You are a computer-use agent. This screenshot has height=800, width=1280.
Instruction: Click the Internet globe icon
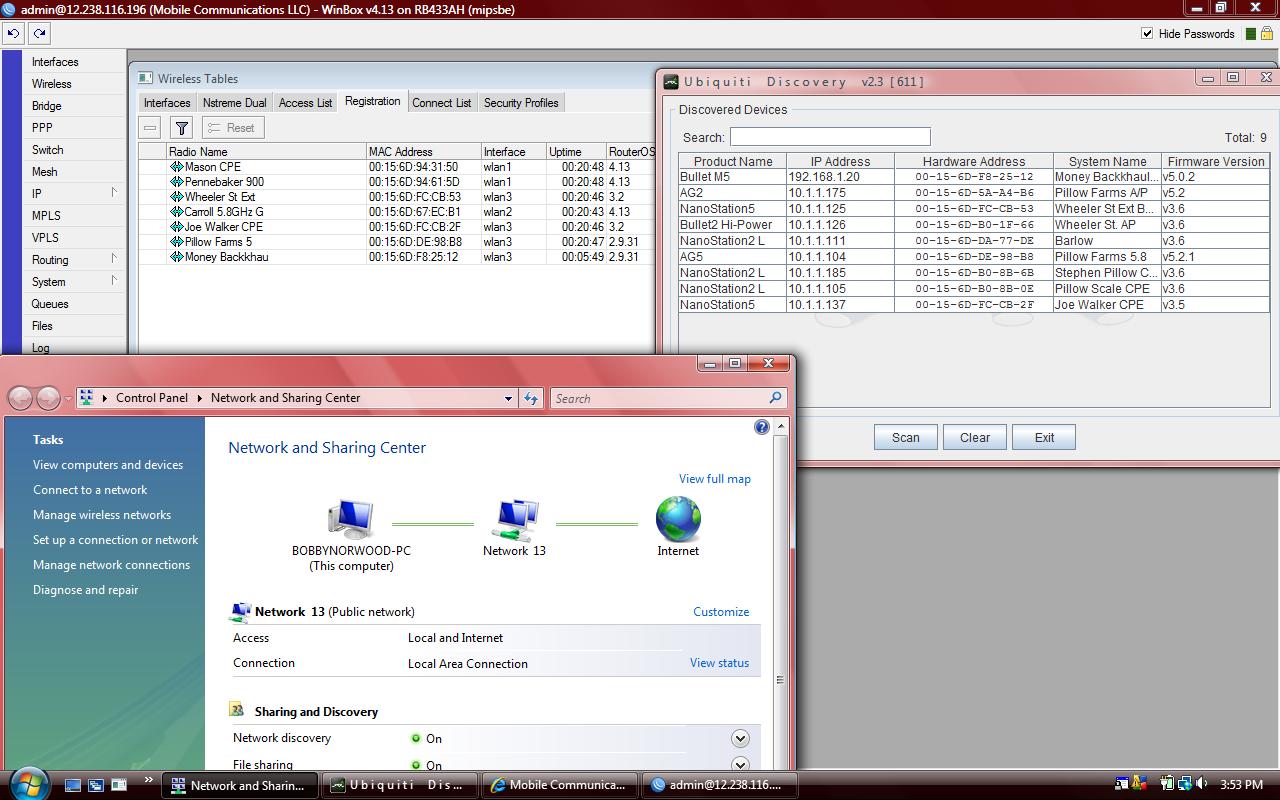[678, 520]
